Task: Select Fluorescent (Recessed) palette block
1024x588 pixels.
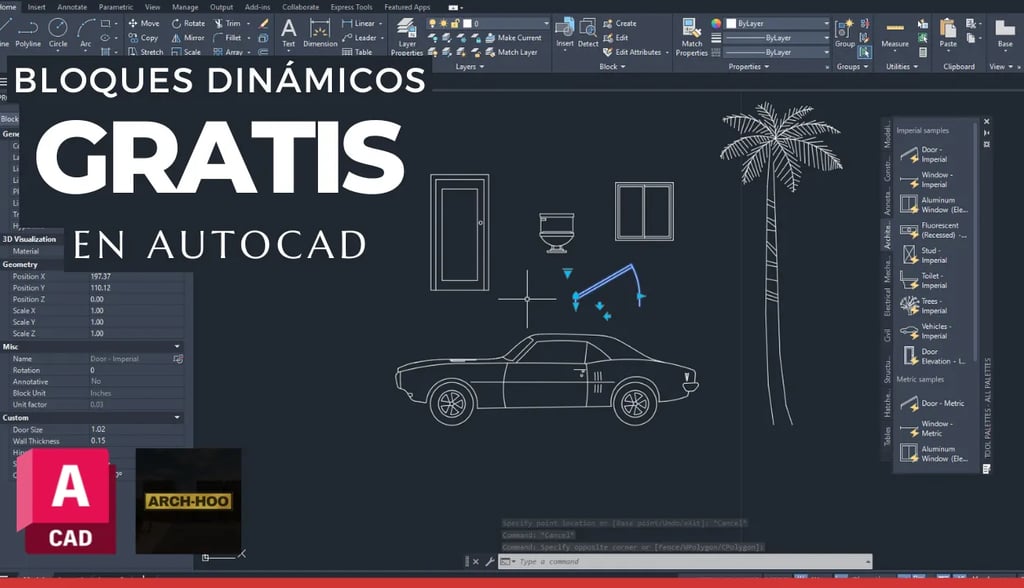Action: 933,230
